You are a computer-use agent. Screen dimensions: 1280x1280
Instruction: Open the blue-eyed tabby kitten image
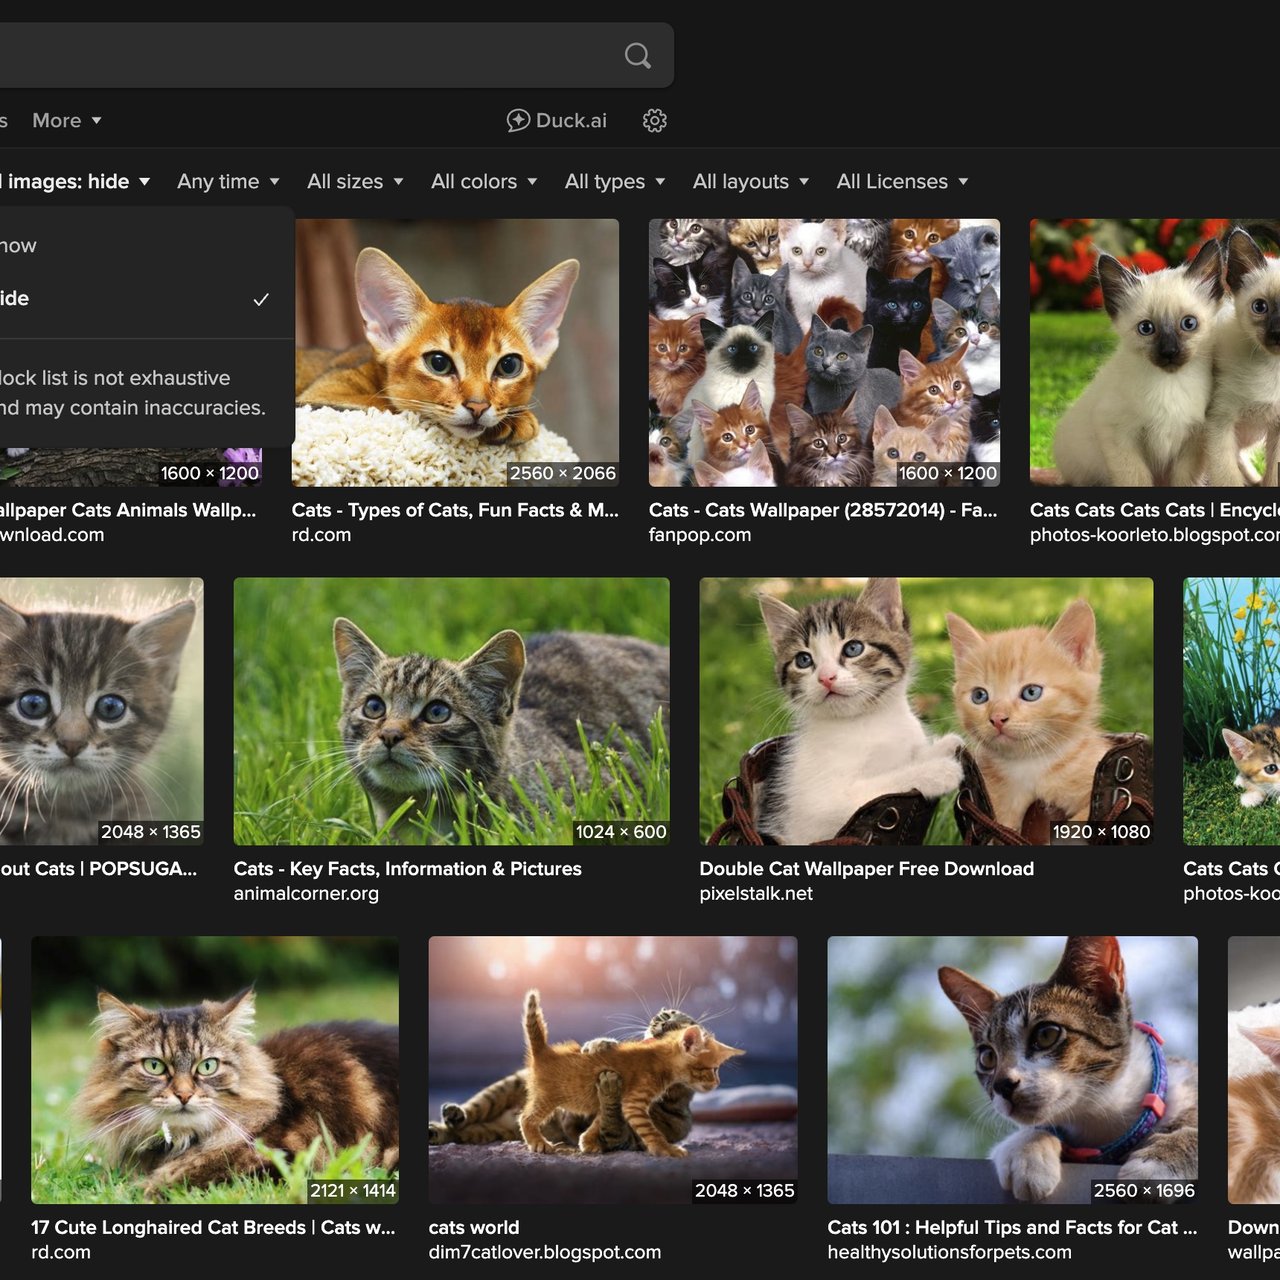101,711
